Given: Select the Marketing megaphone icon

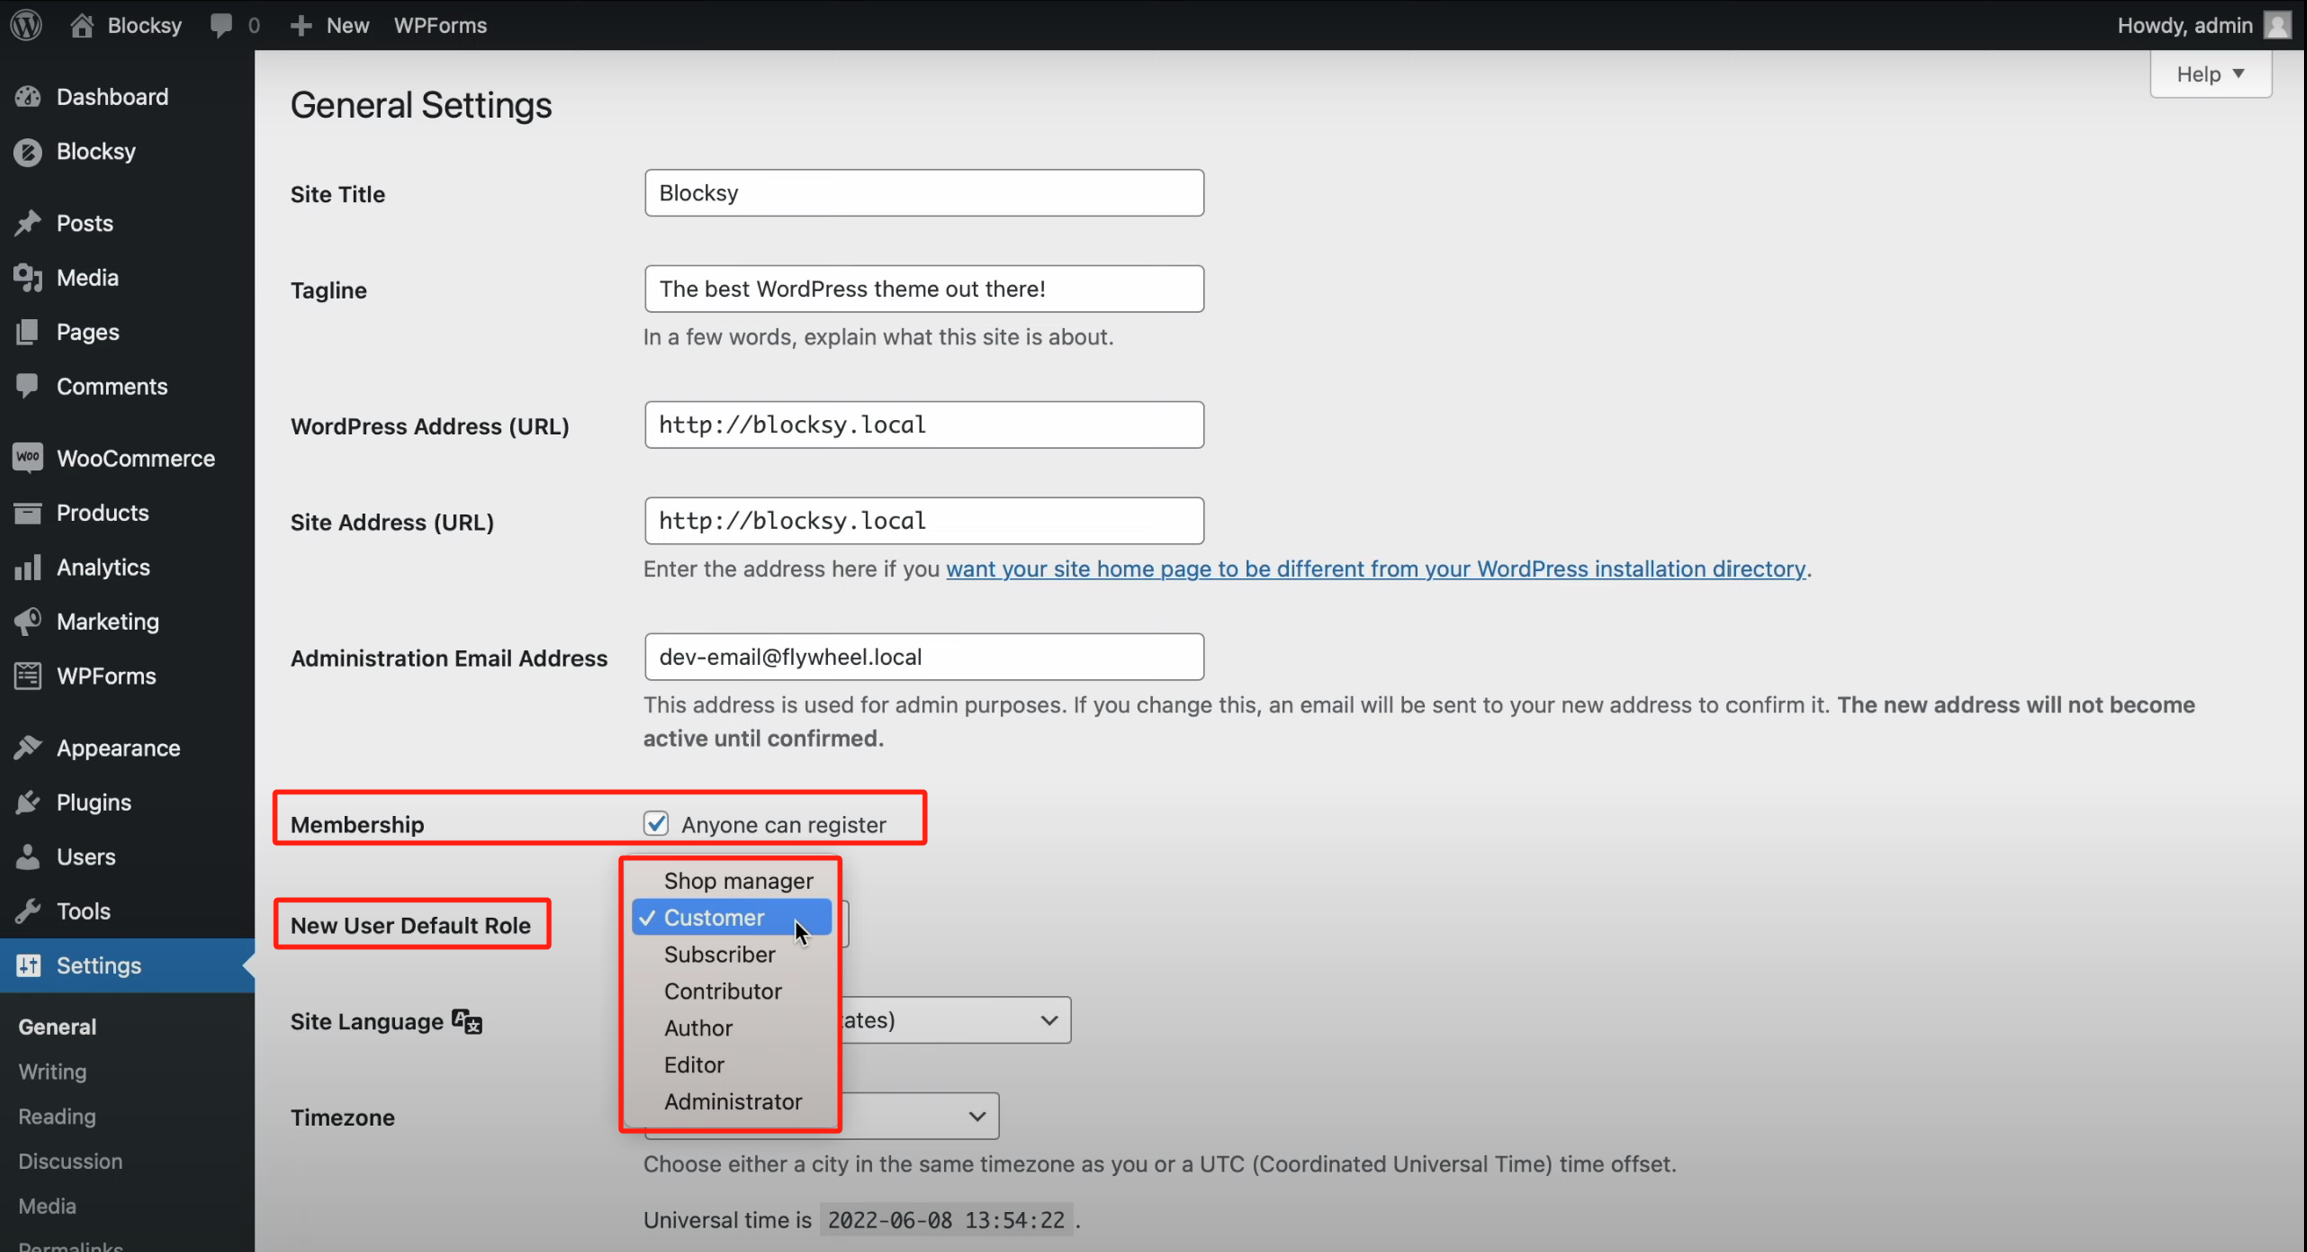Looking at the screenshot, I should [29, 621].
